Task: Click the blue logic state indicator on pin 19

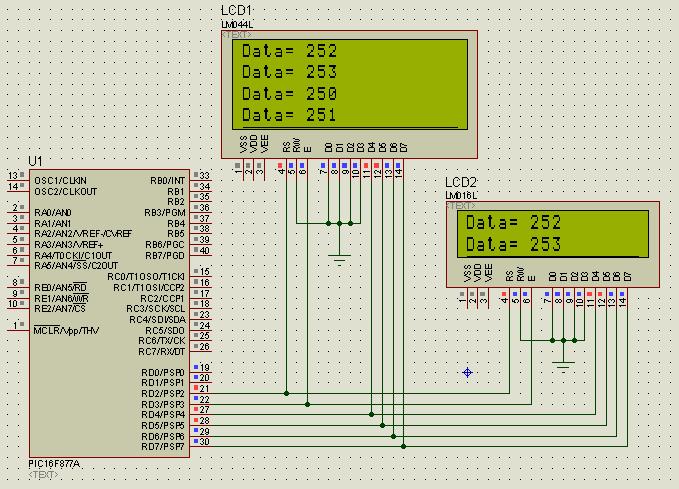Action: 196,367
